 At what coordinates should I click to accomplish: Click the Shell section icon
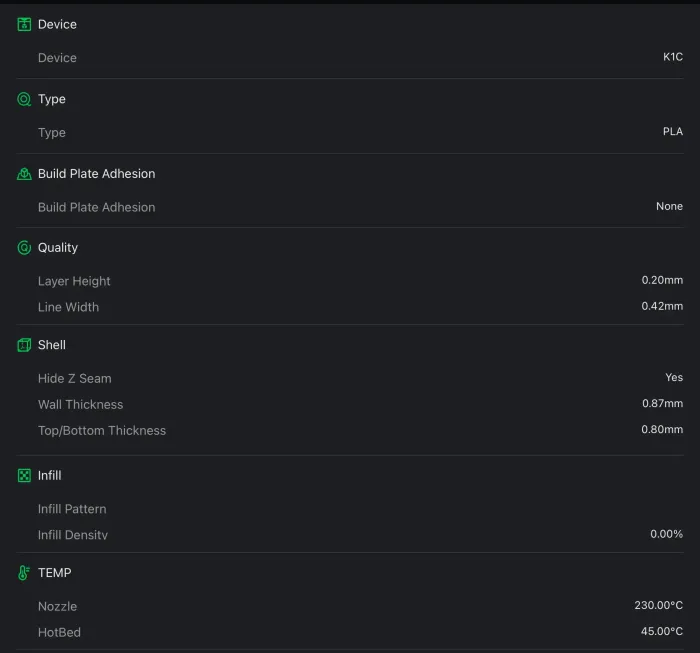click(24, 345)
